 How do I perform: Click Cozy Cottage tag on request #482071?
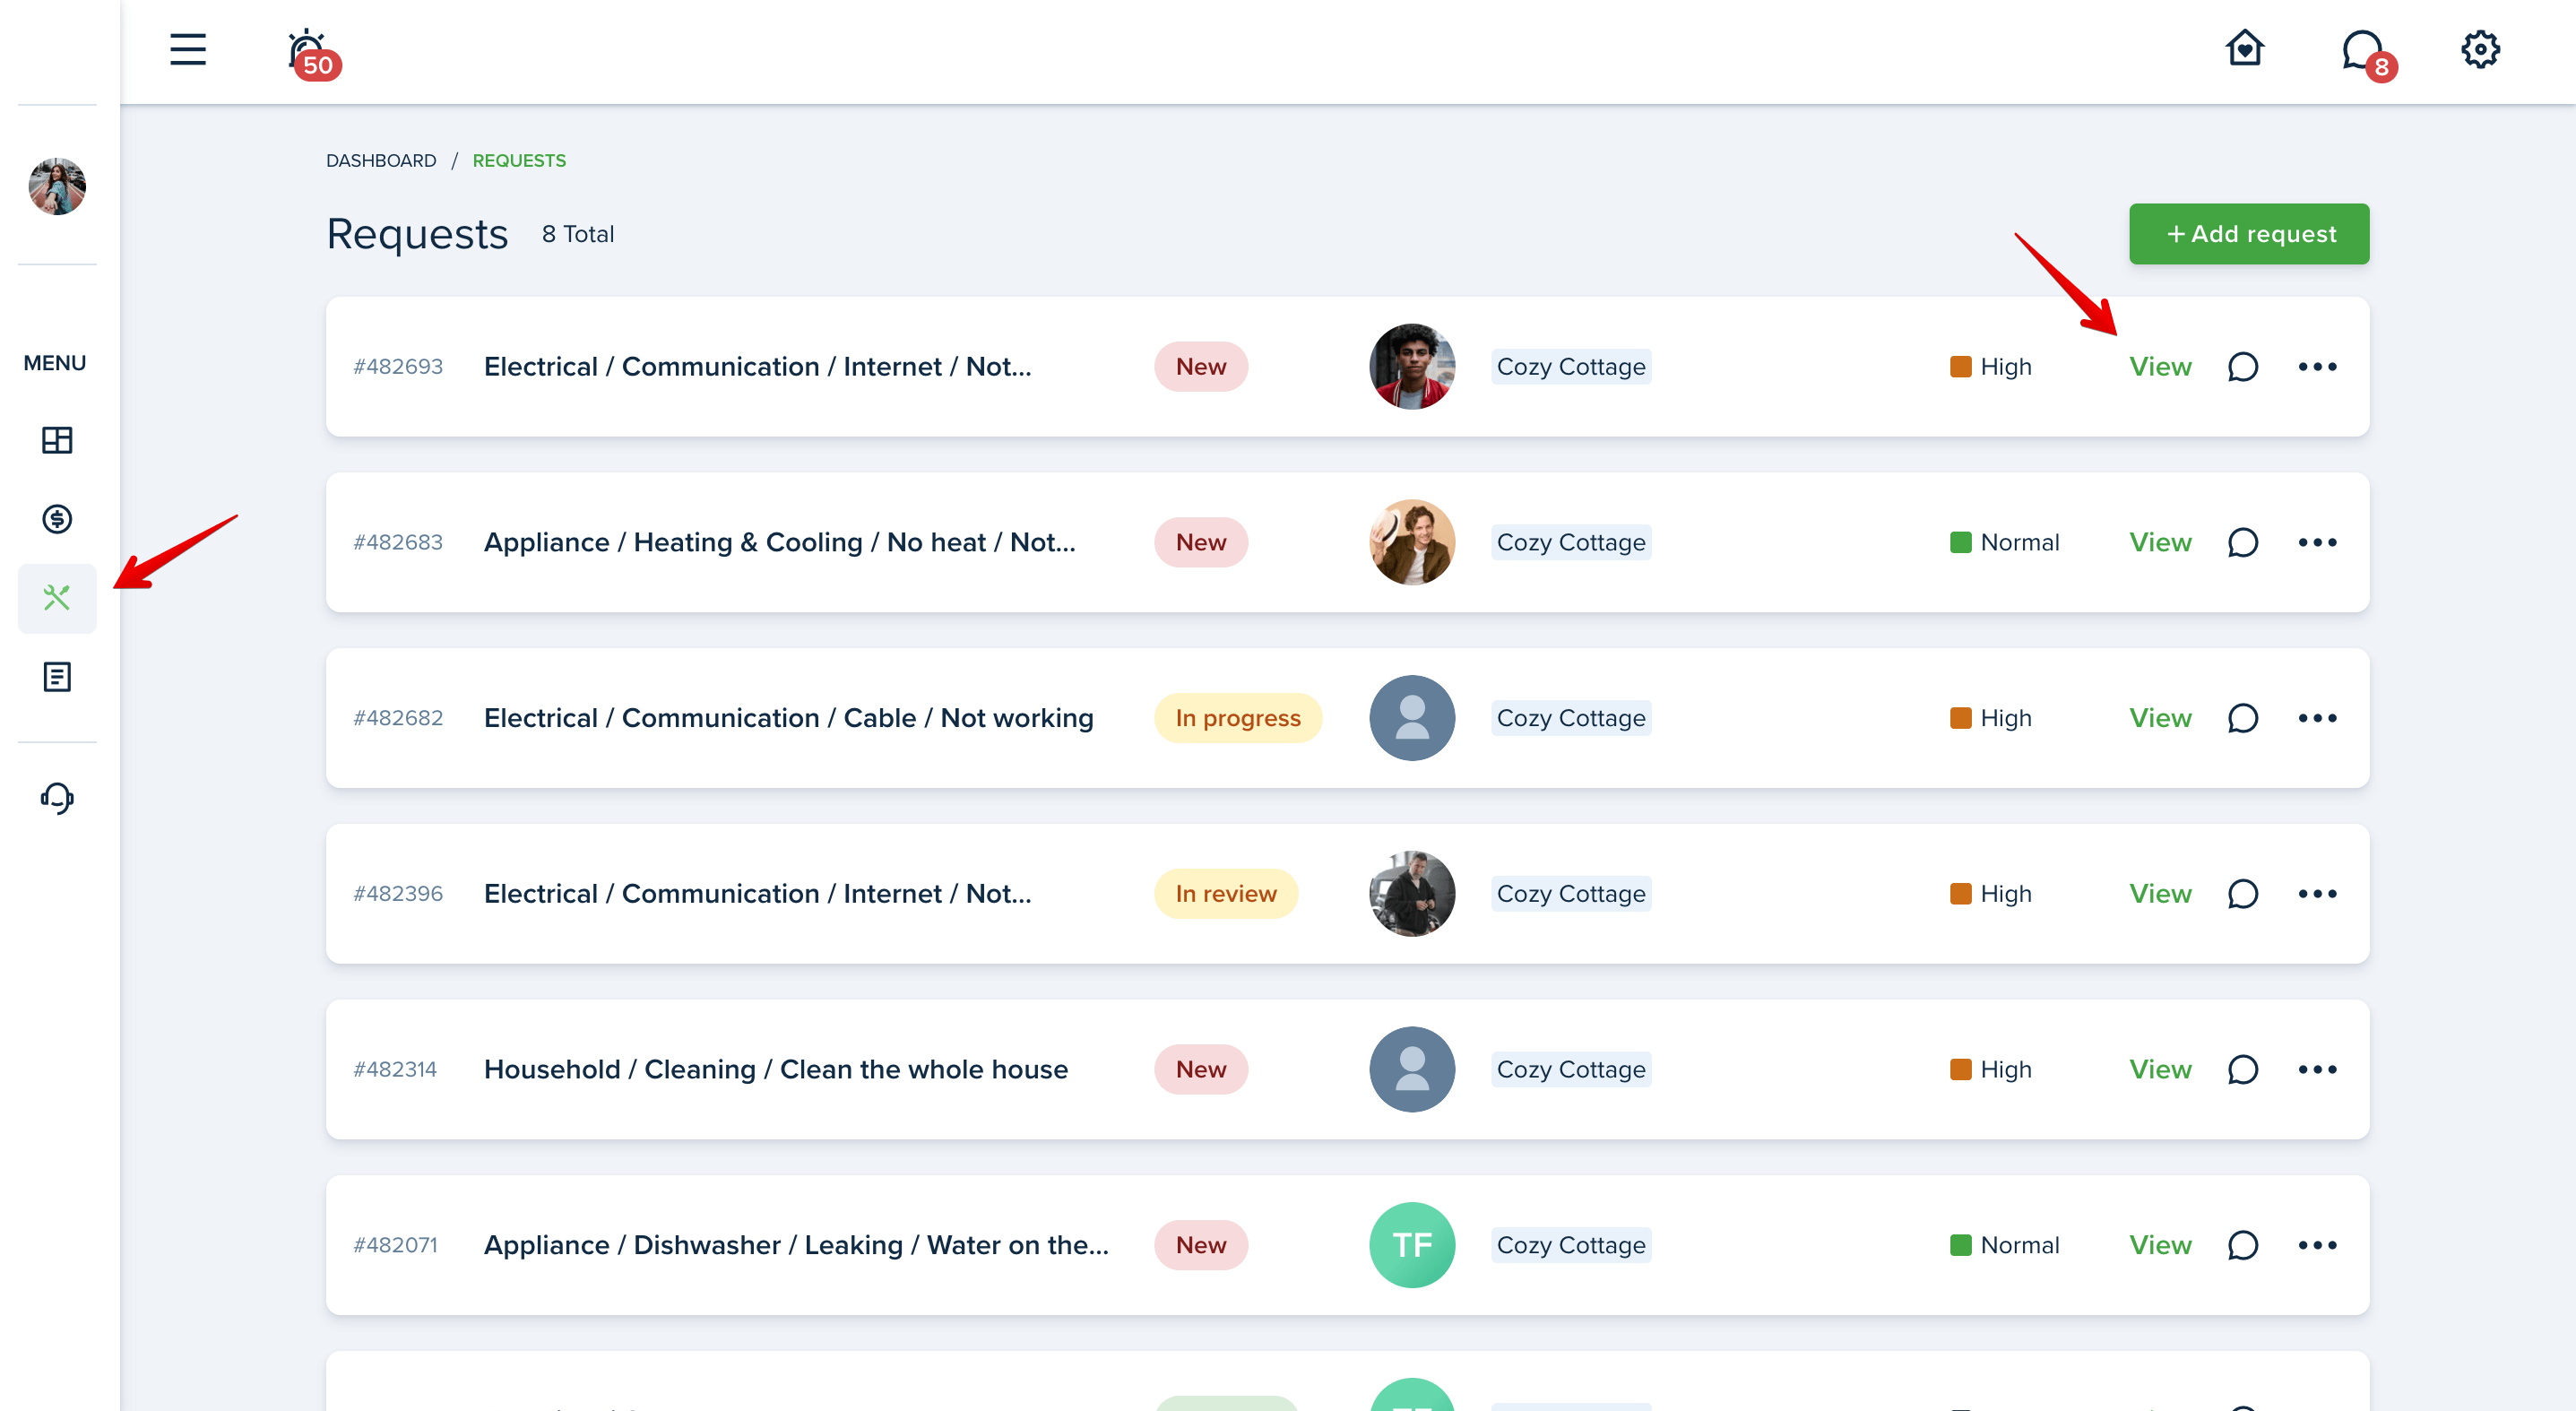pyautogui.click(x=1571, y=1246)
